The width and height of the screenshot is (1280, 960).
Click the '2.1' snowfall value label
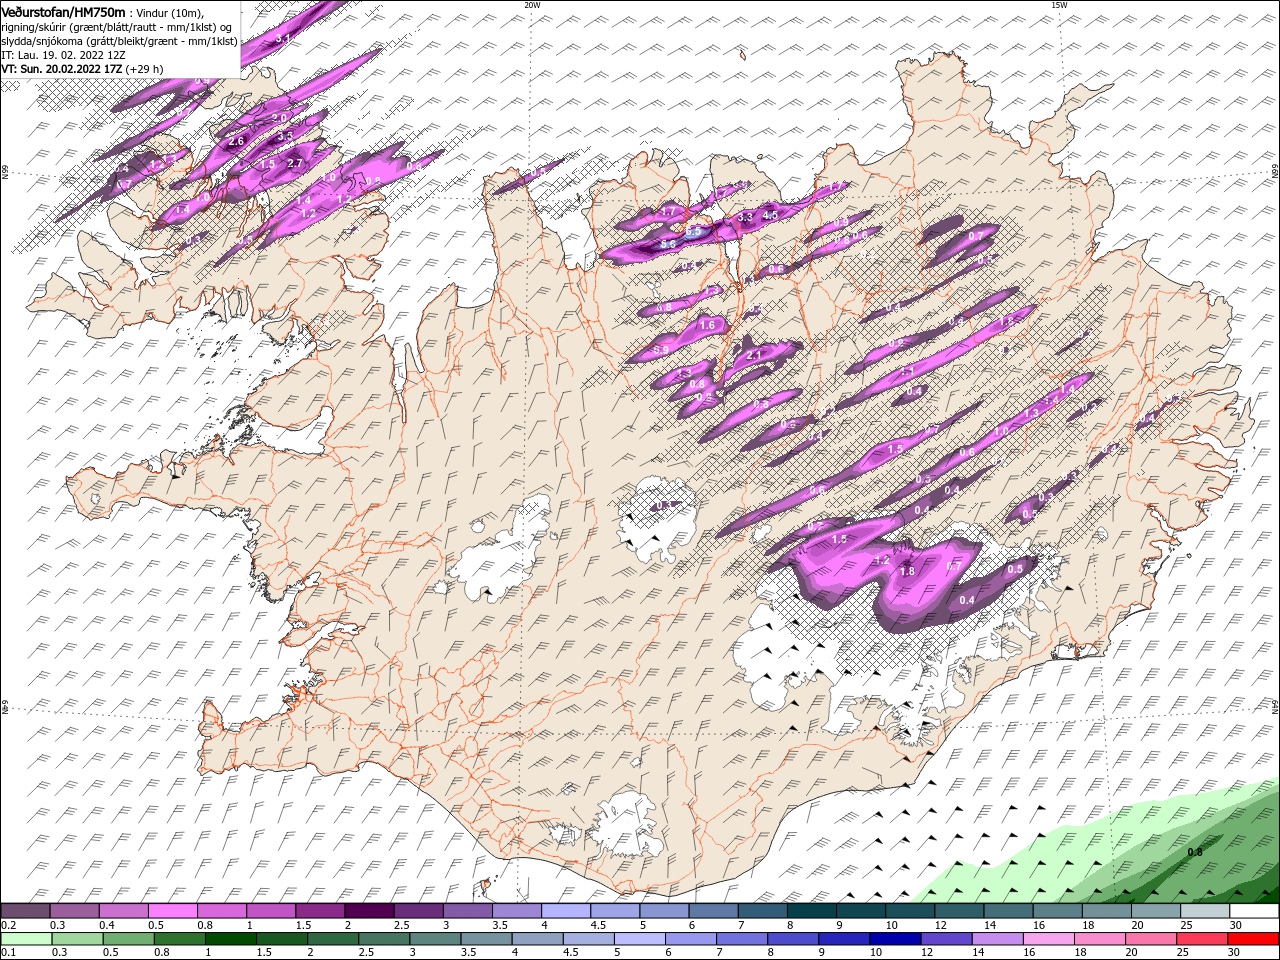coord(755,355)
